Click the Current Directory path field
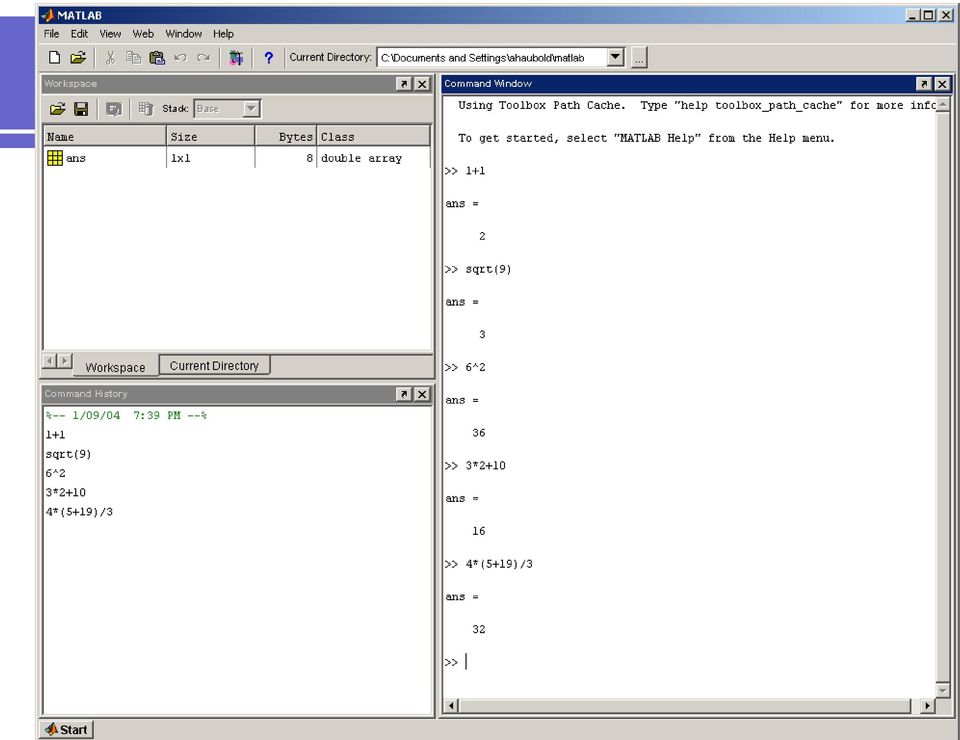 coord(493,58)
